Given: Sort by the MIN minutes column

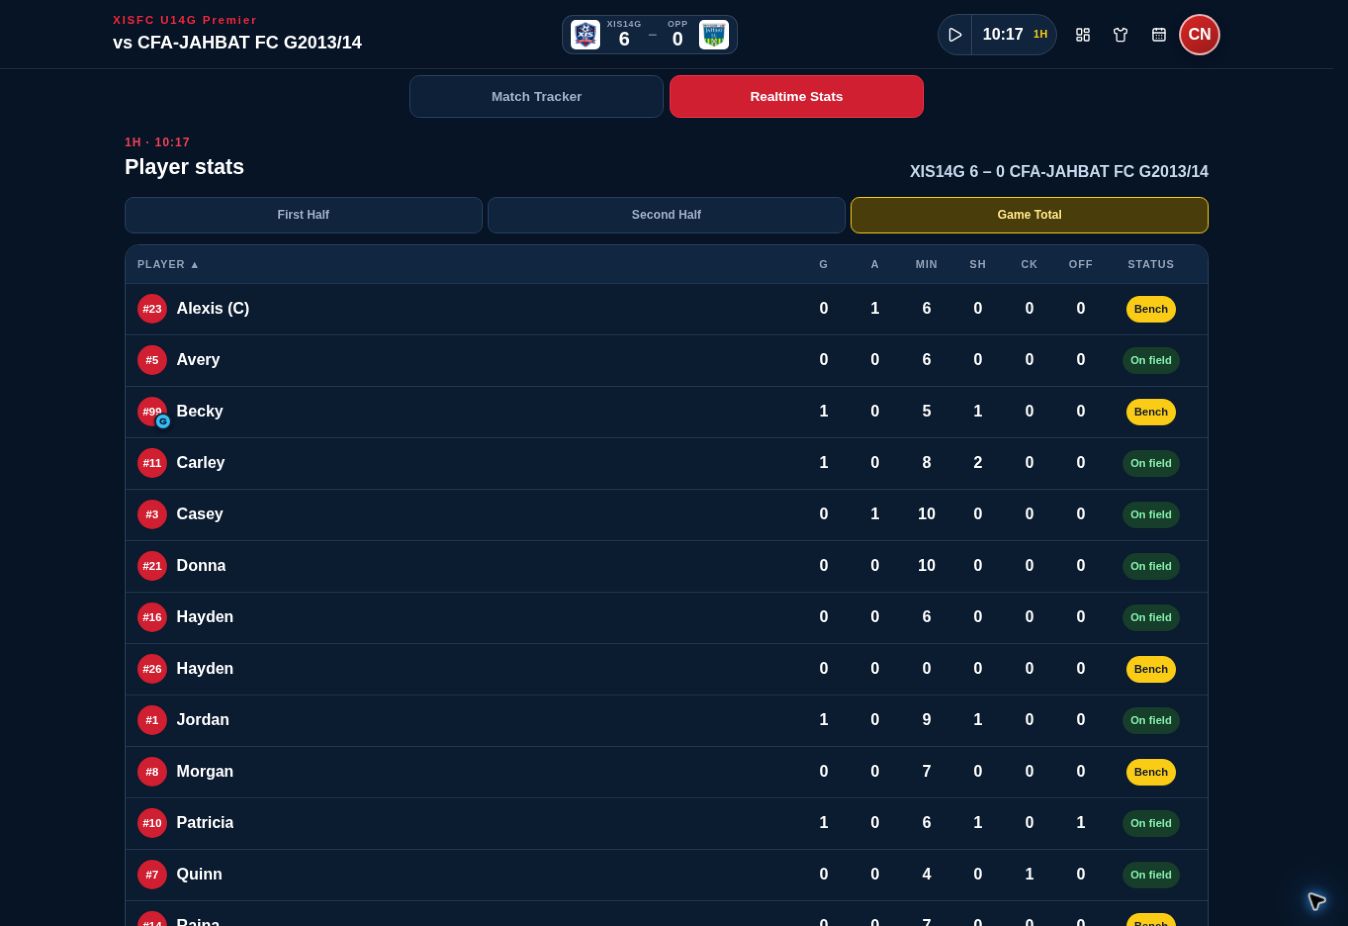Looking at the screenshot, I should coord(927,265).
